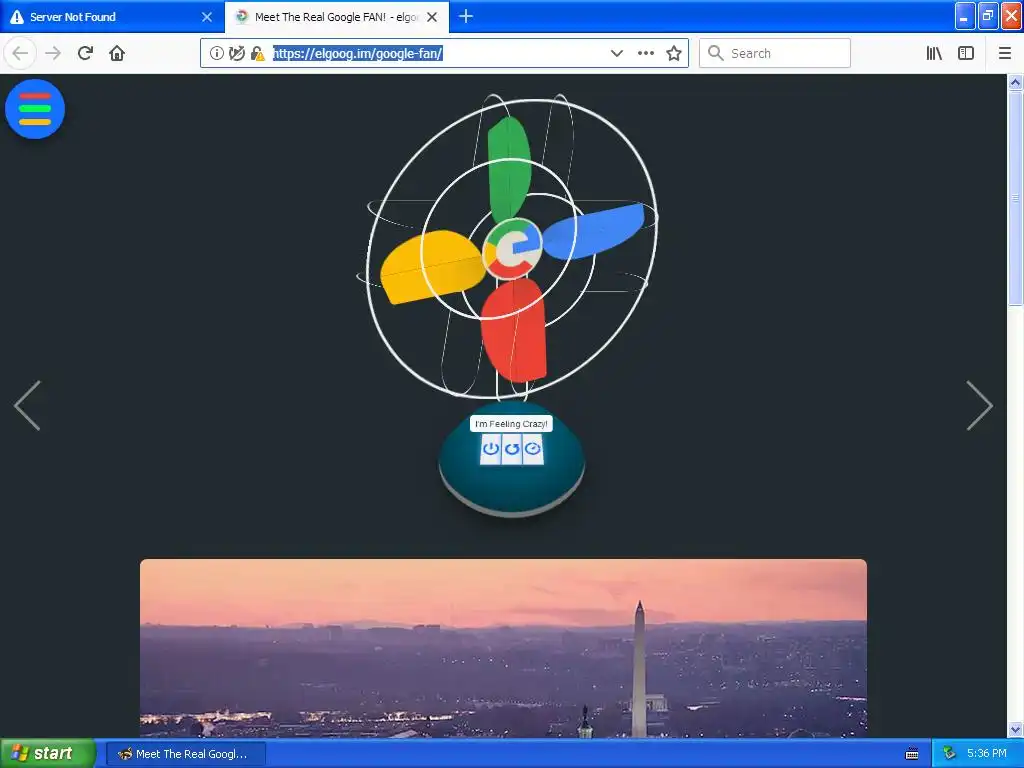
Task: Click the network tray icon
Action: point(949,754)
